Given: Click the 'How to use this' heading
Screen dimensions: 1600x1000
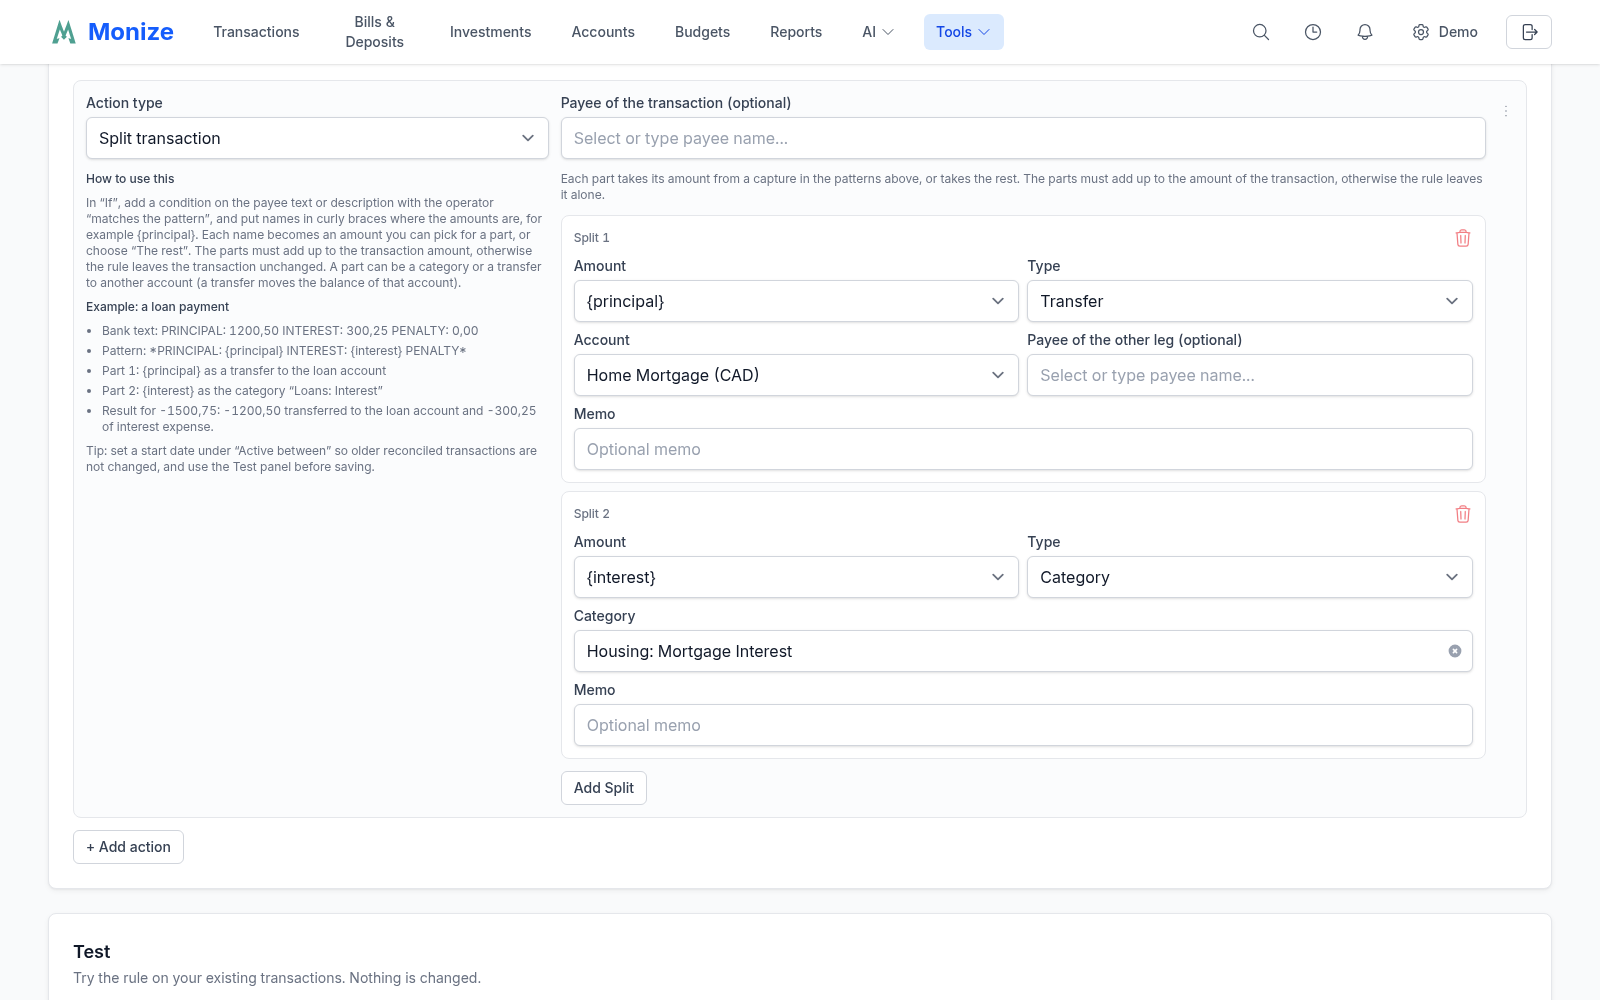Looking at the screenshot, I should [130, 179].
